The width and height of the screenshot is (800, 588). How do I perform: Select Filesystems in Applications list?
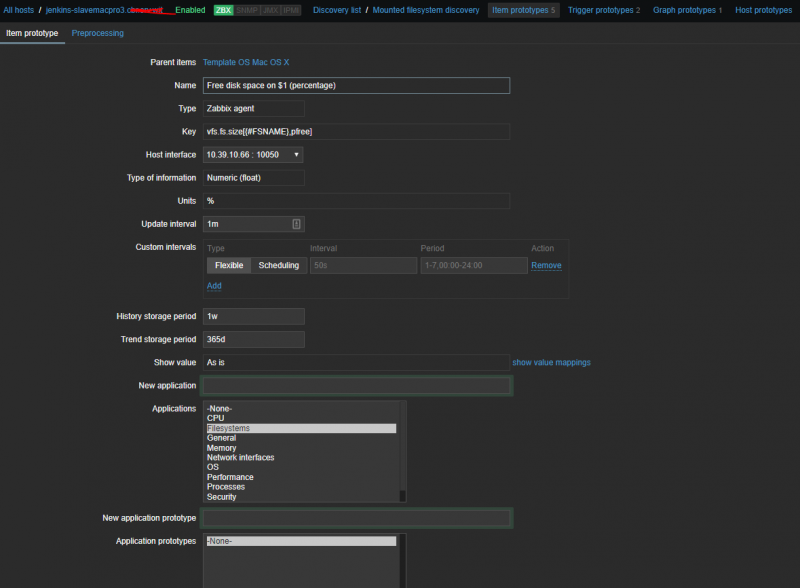click(x=300, y=428)
